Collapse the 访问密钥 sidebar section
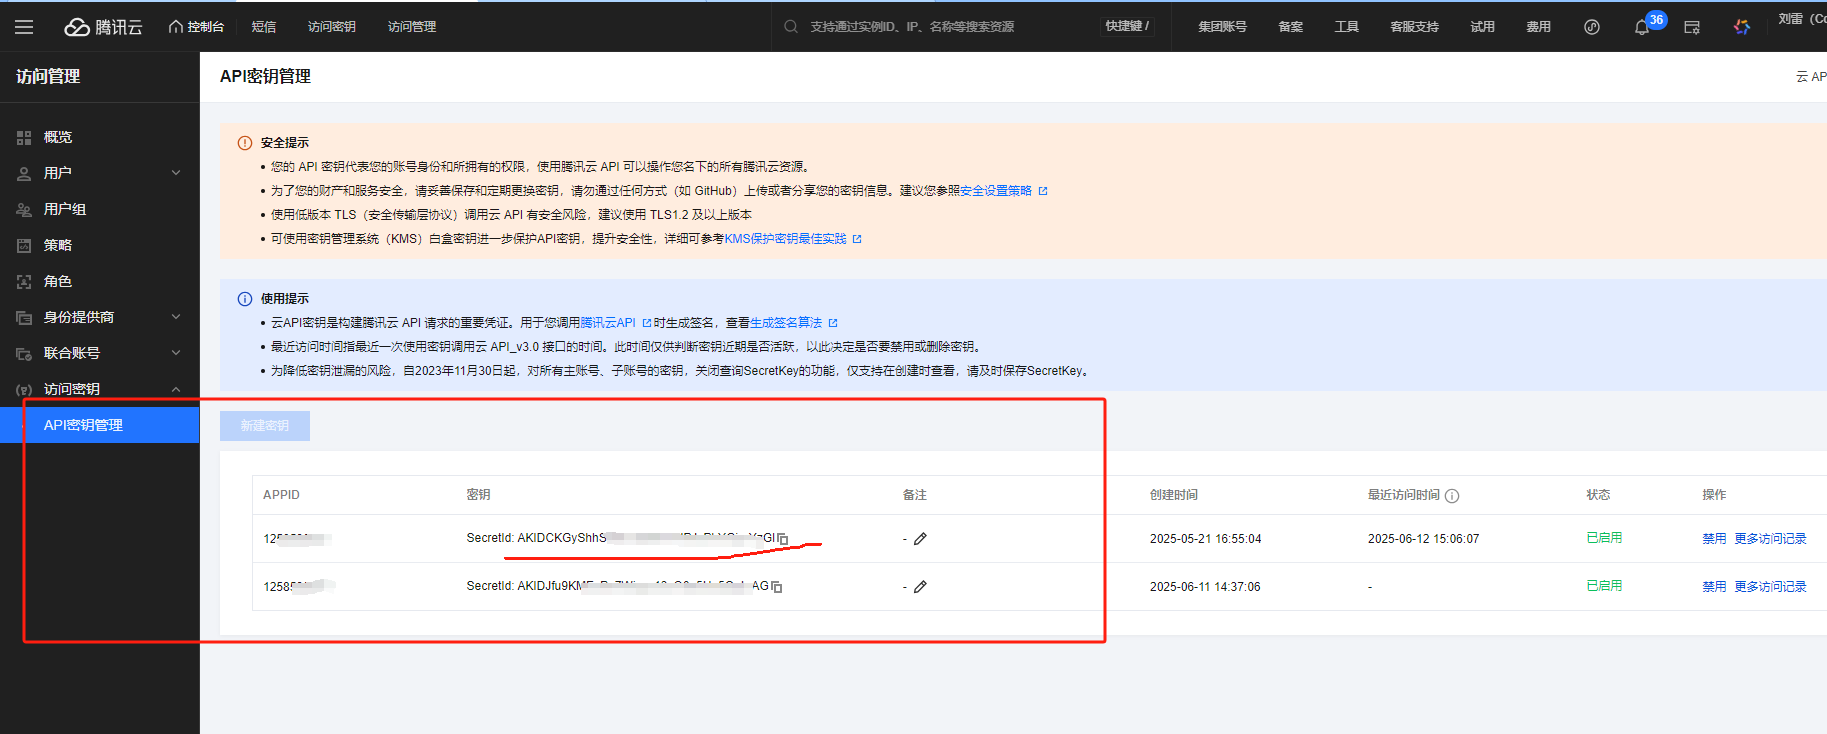Screen dimensions: 1827x734 pyautogui.click(x=99, y=389)
